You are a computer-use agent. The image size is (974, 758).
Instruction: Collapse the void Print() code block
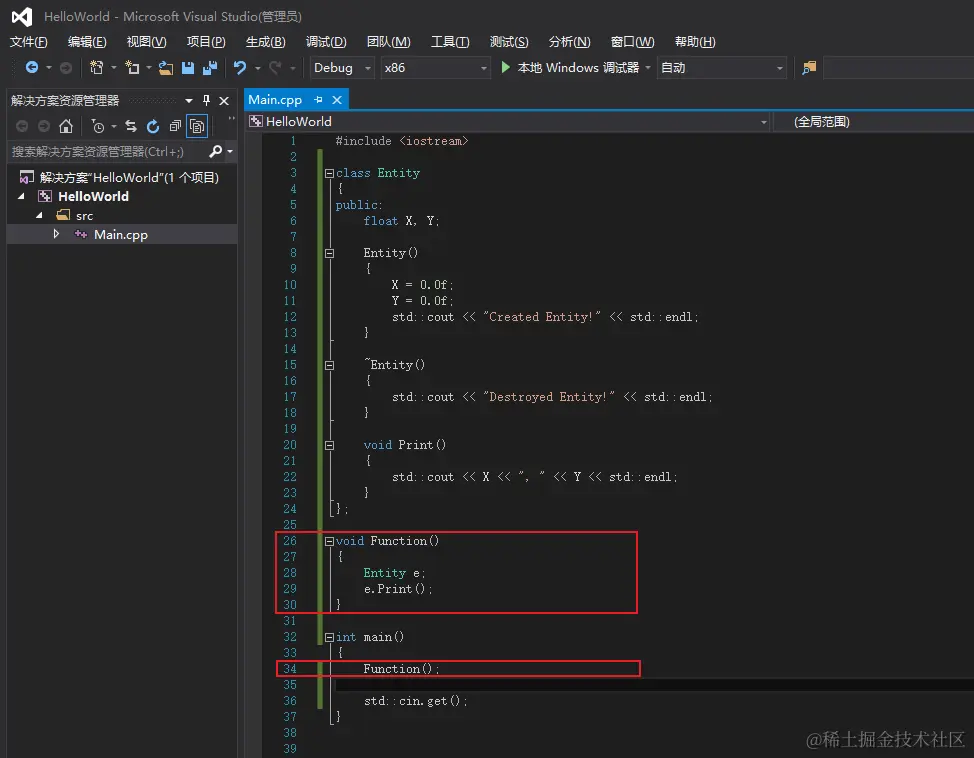329,445
